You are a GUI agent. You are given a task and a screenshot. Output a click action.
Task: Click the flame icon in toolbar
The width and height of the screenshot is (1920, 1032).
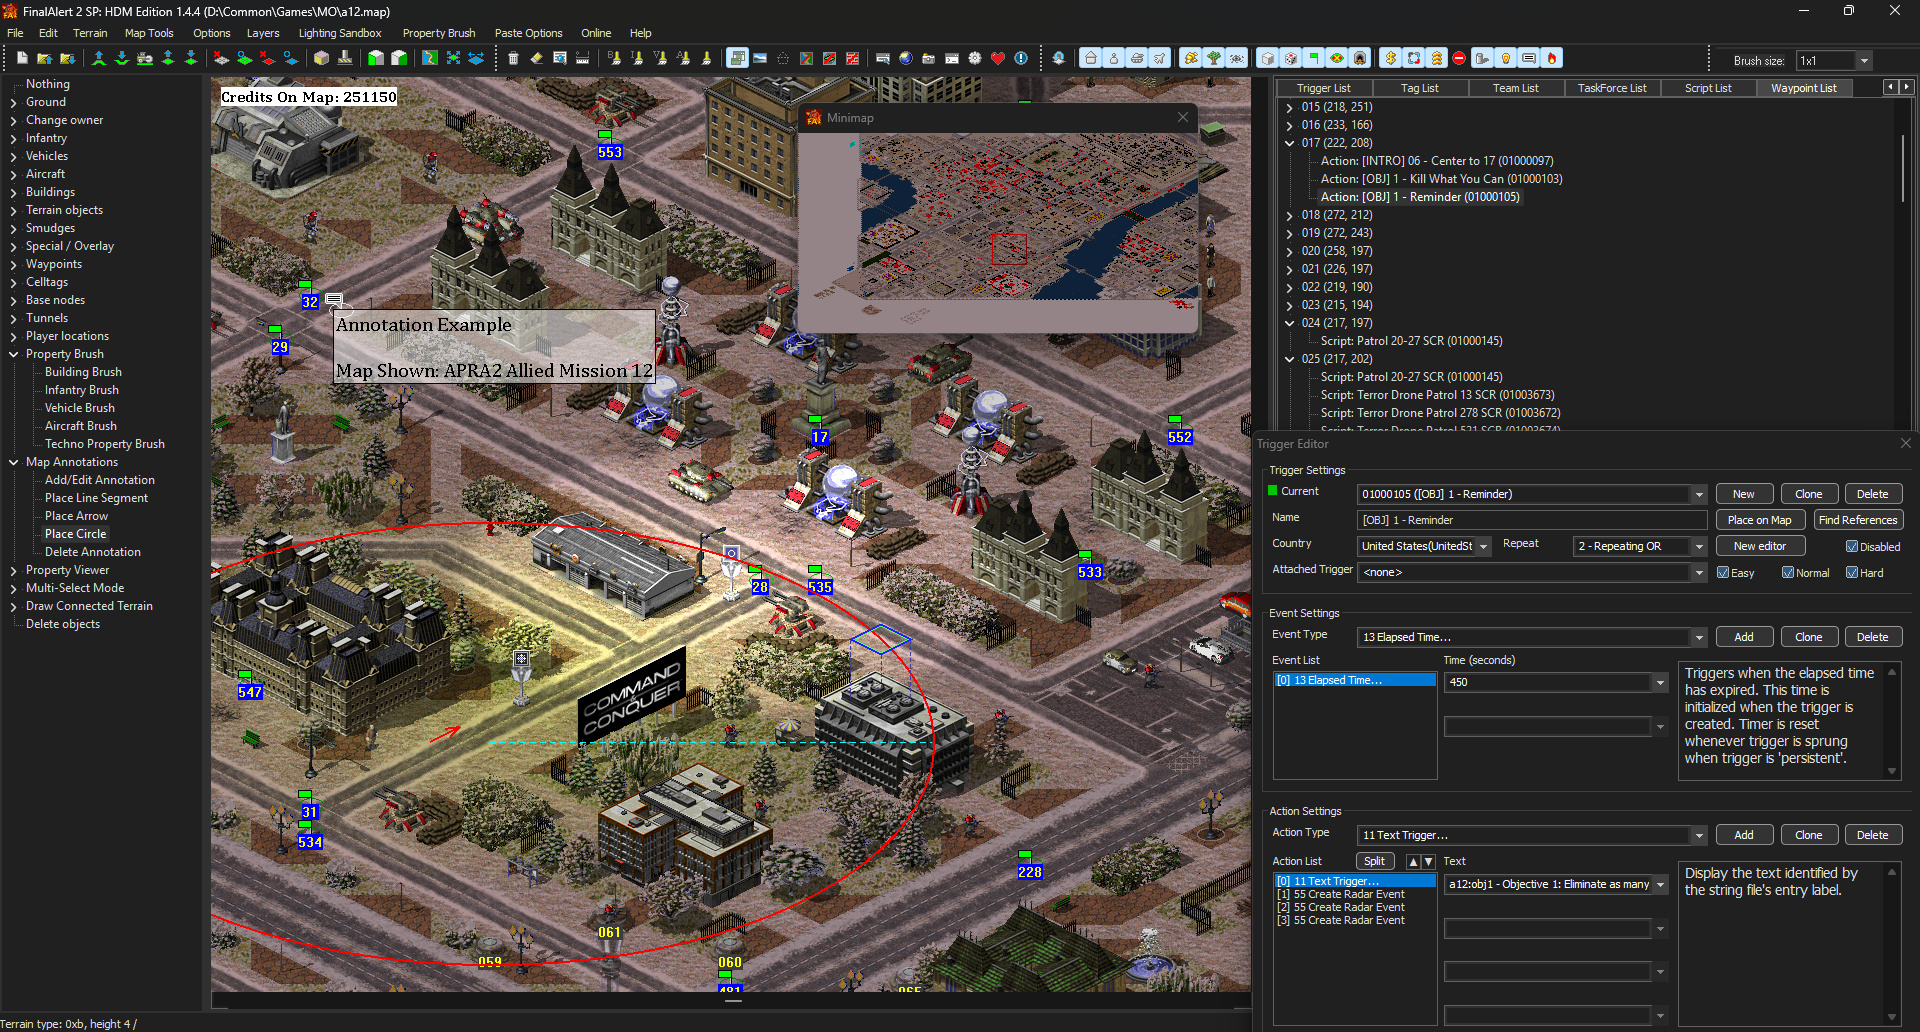1552,59
